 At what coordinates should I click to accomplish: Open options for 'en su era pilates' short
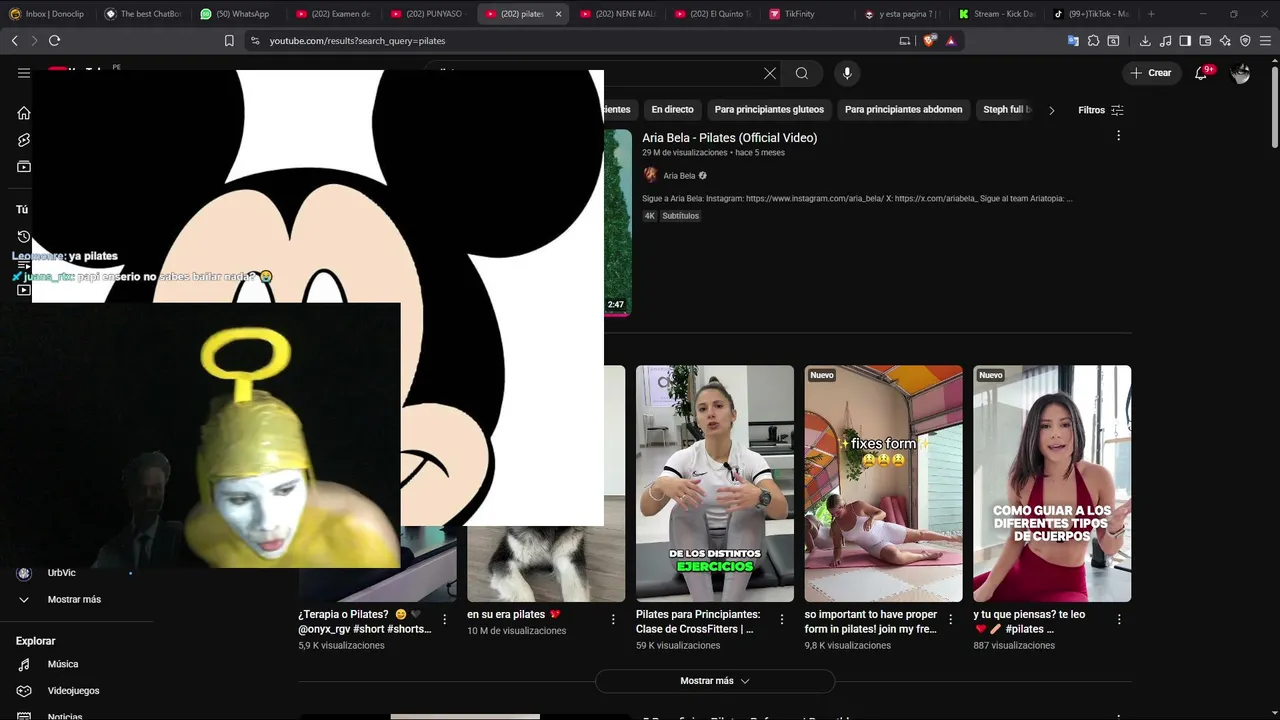click(x=613, y=620)
